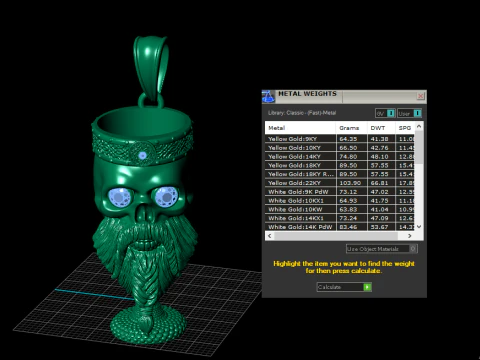
Task: Click the Calculate button
Action: (344, 287)
